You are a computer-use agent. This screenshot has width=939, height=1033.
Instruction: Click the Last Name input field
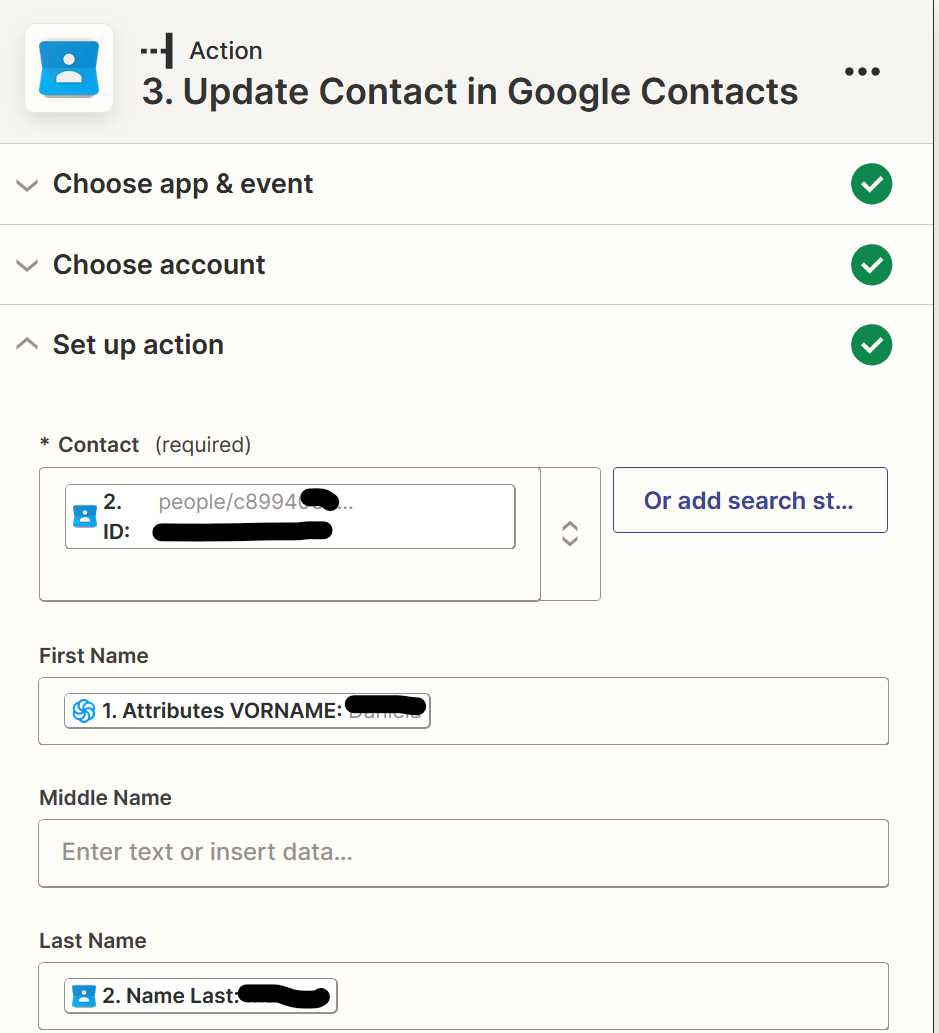(x=463, y=996)
